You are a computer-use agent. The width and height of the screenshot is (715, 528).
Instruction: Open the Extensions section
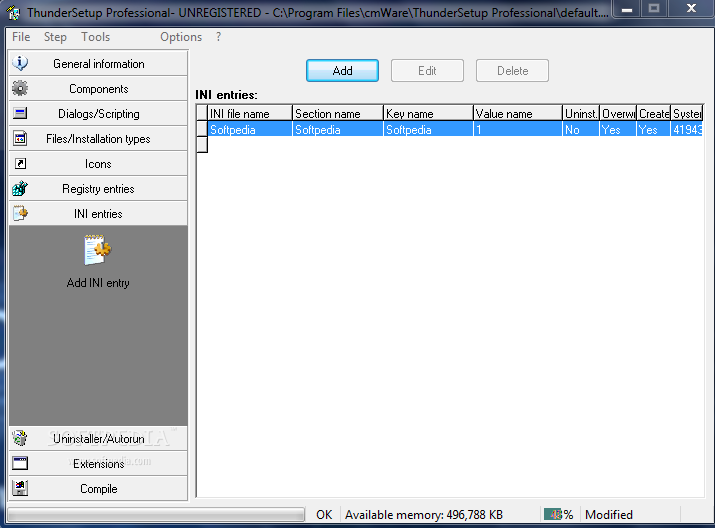[98, 464]
